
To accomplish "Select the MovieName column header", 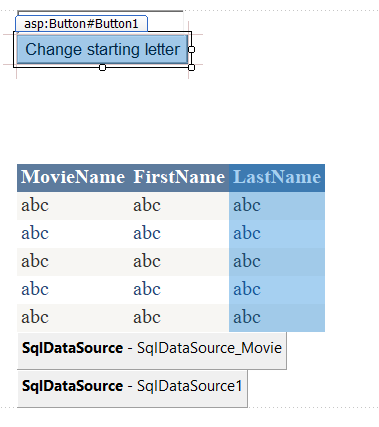I will coord(73,177).
